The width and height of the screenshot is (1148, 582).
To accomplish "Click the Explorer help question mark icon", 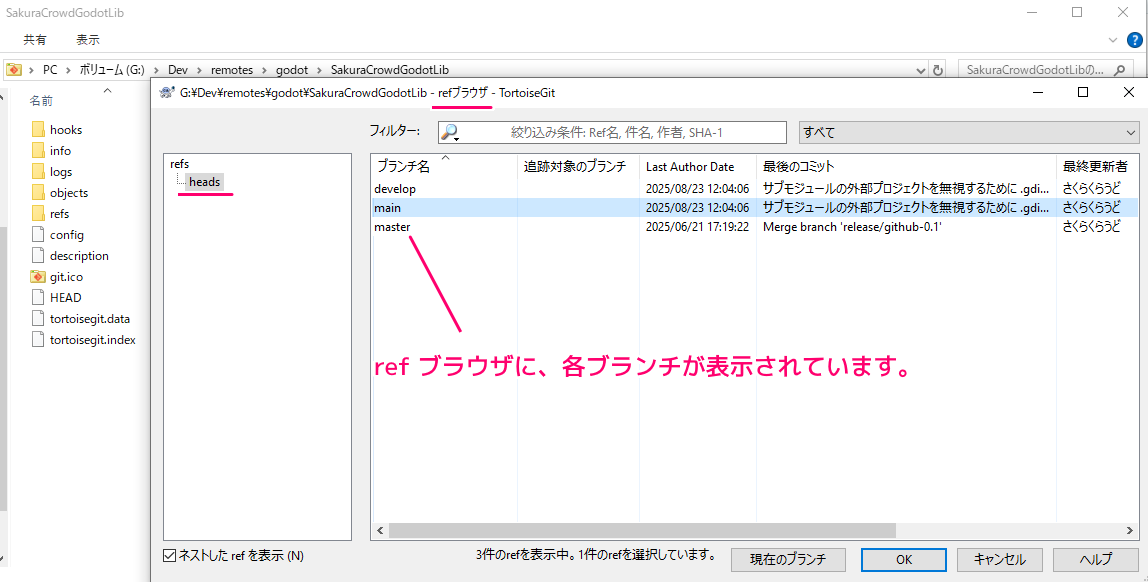I will pyautogui.click(x=1134, y=40).
